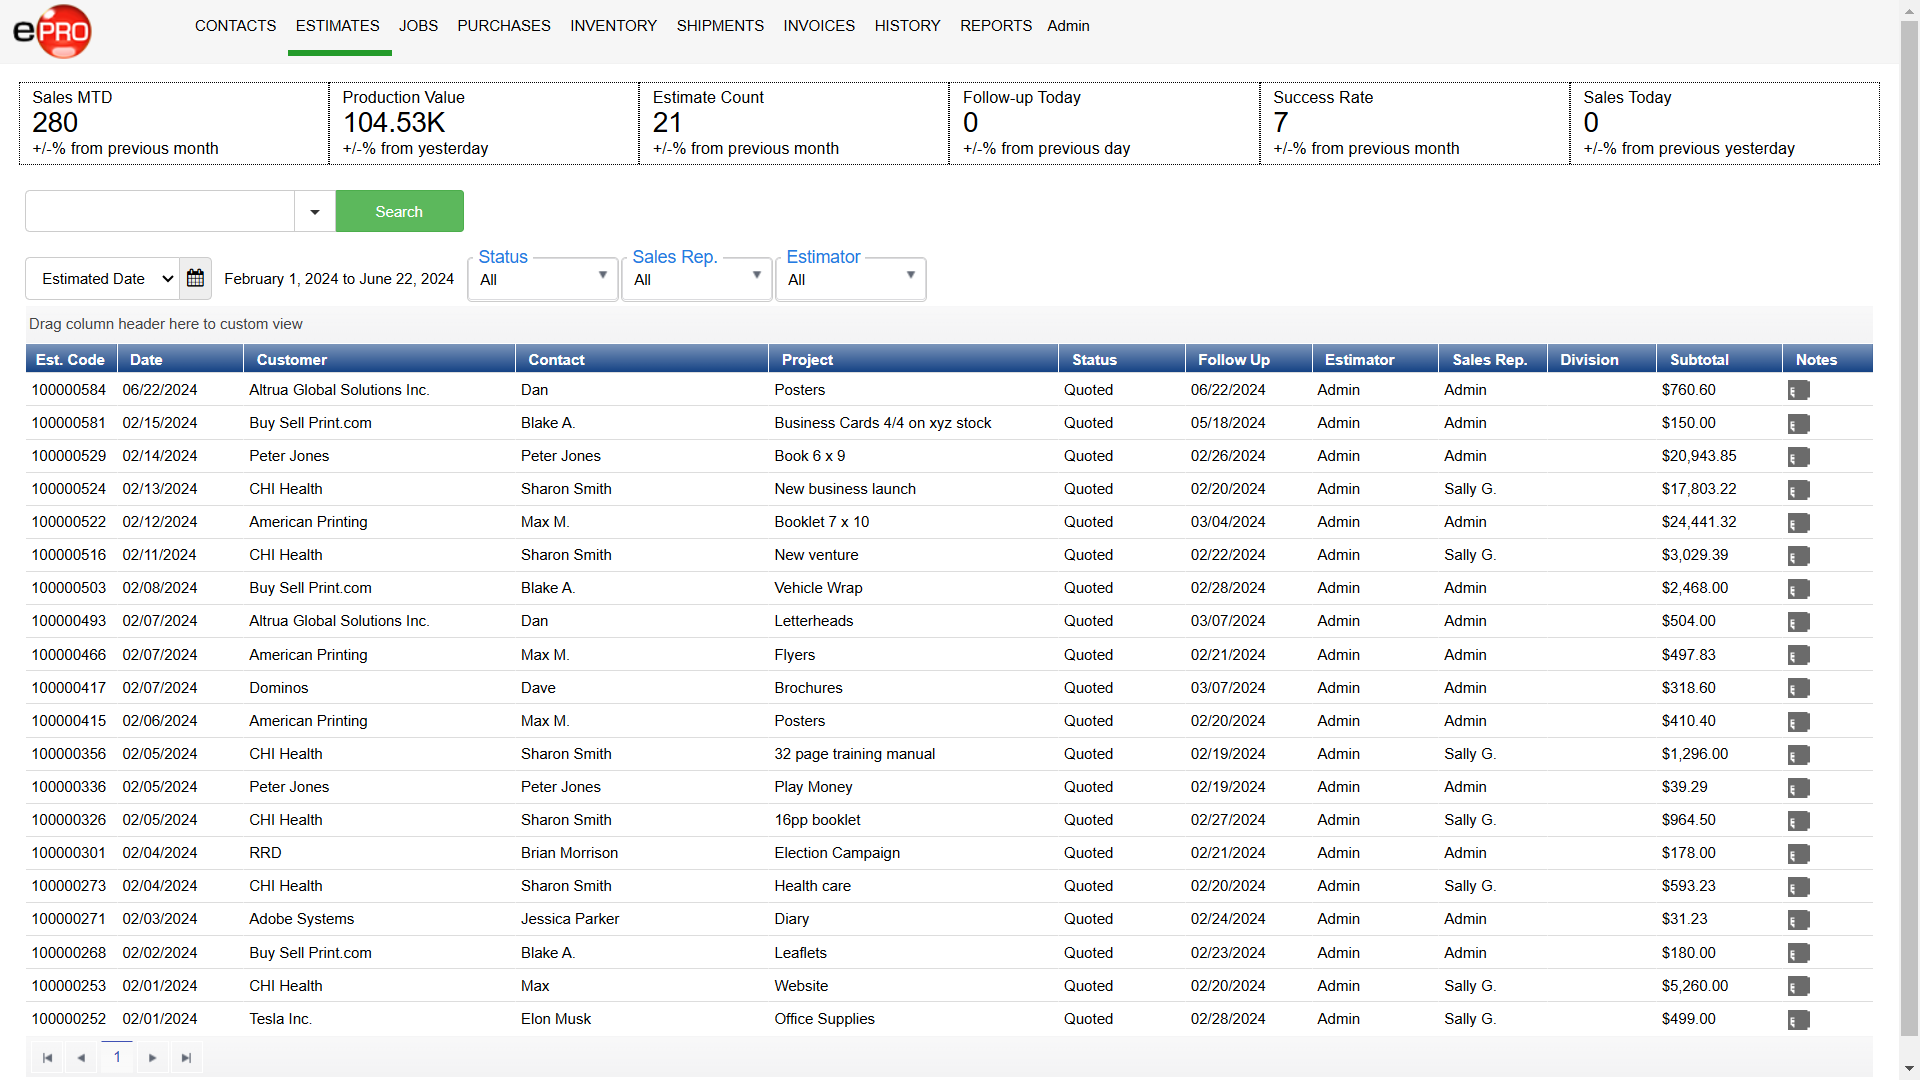Switch to the CONTACTS tab
The width and height of the screenshot is (1920, 1080).
[235, 26]
